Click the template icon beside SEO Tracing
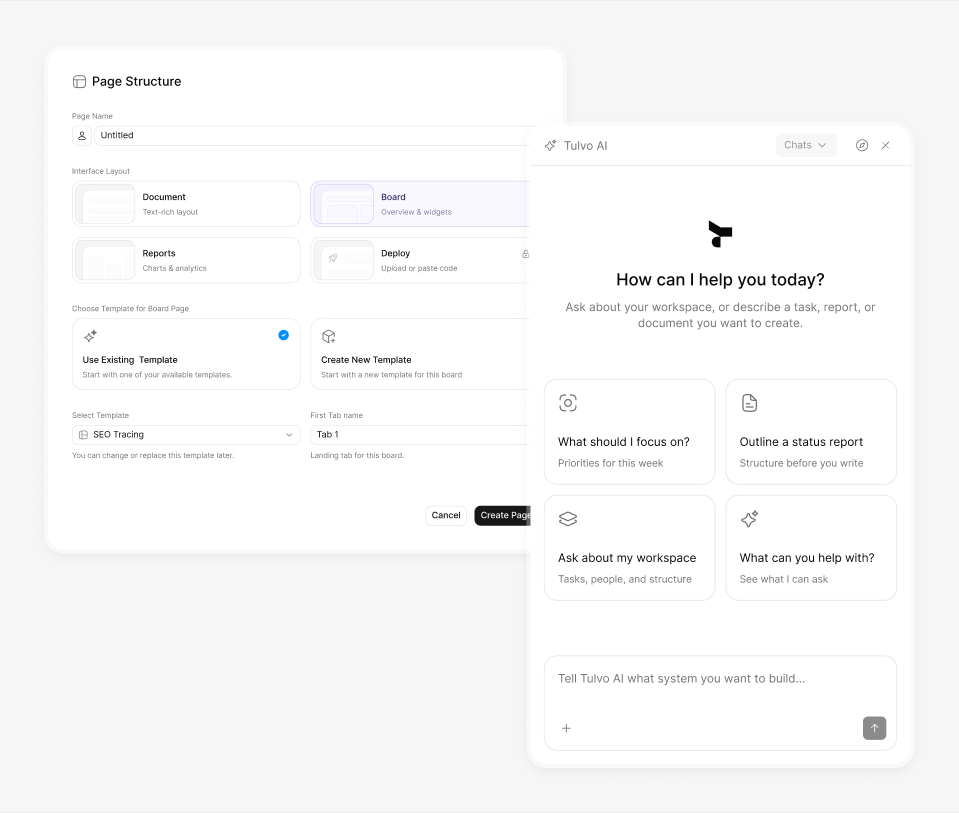 [83, 434]
